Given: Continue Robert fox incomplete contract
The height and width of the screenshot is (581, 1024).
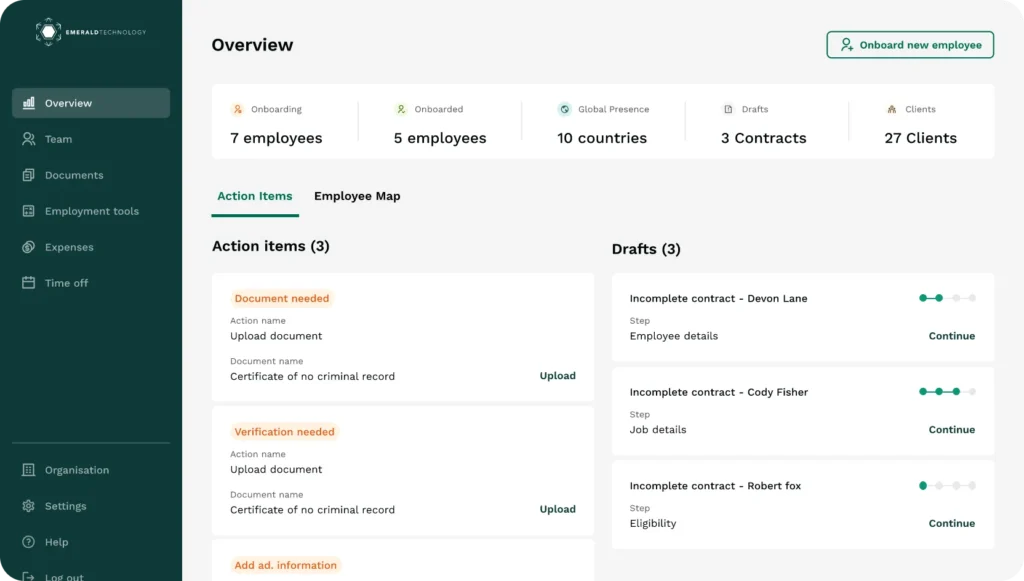Looking at the screenshot, I should (952, 524).
